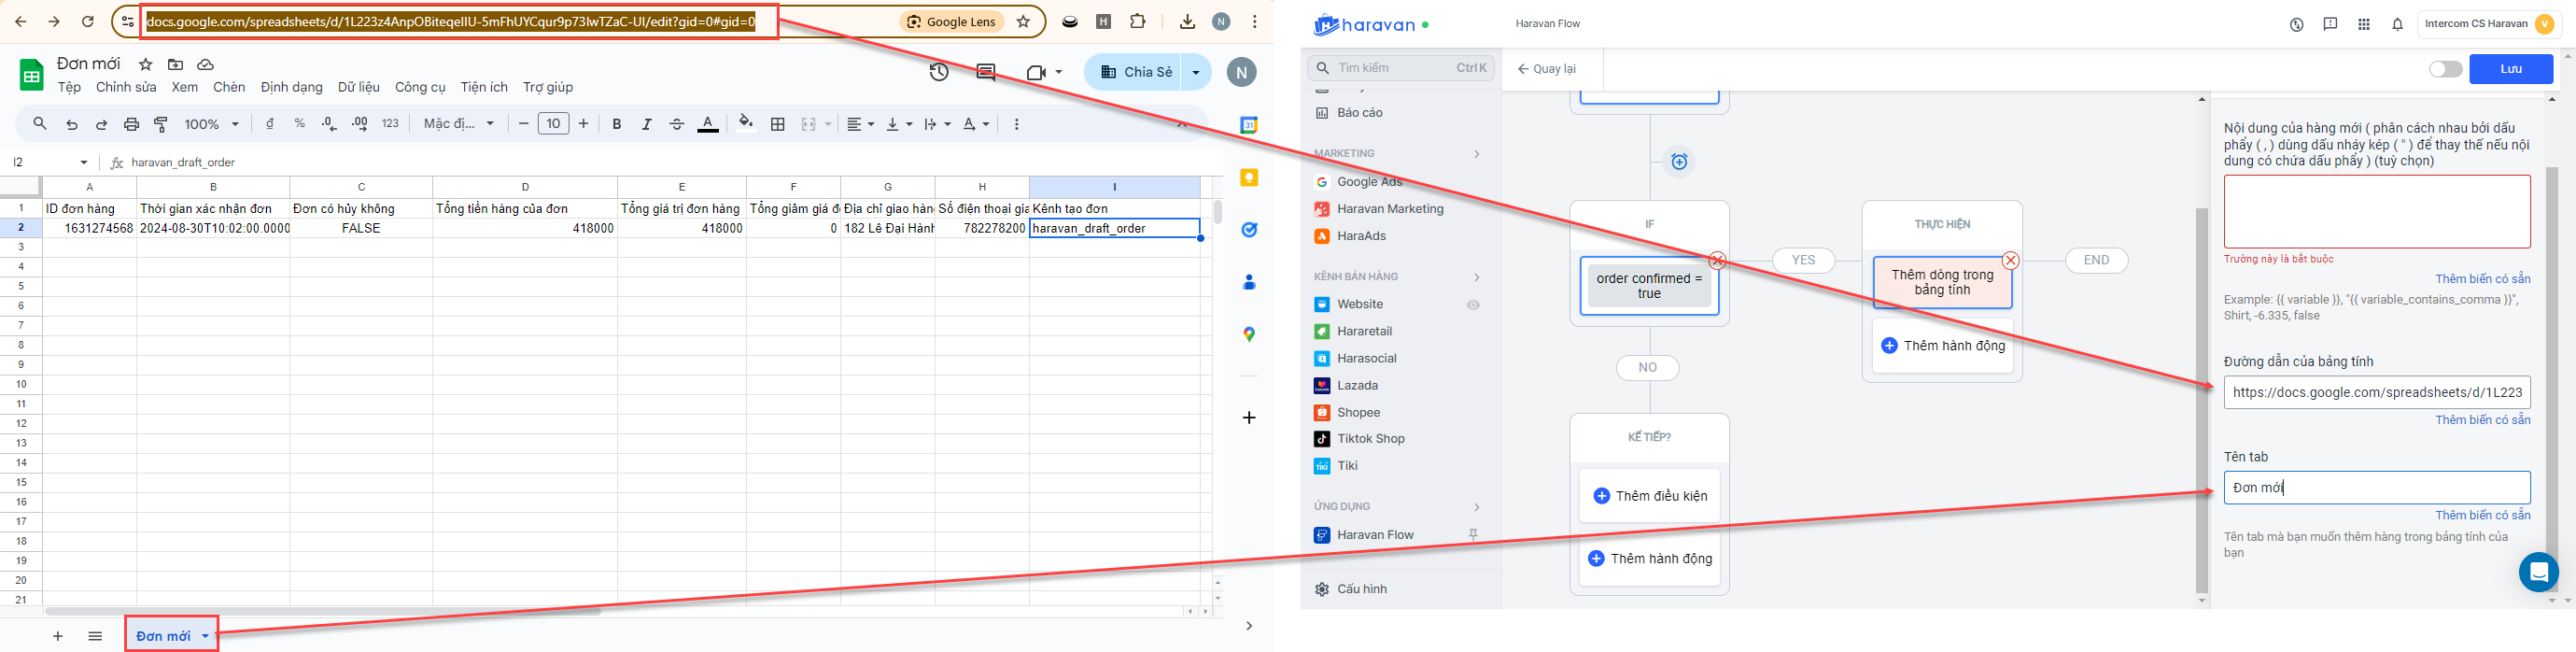Viewport: 2576px width, 652px height.
Task: Click the Đường dẫn của bảng tính field
Action: click(2376, 393)
